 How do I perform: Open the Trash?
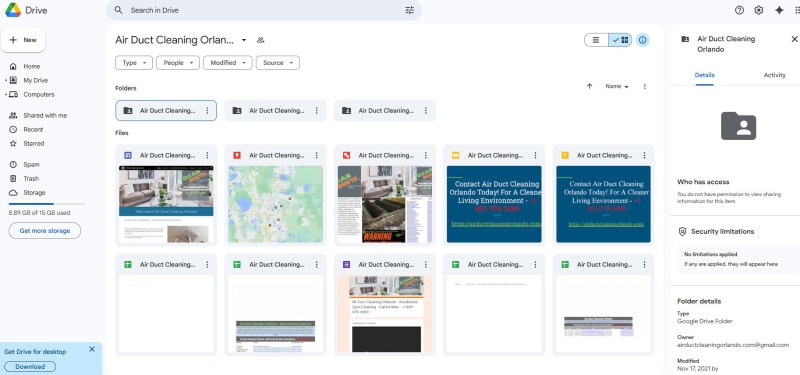(31, 179)
